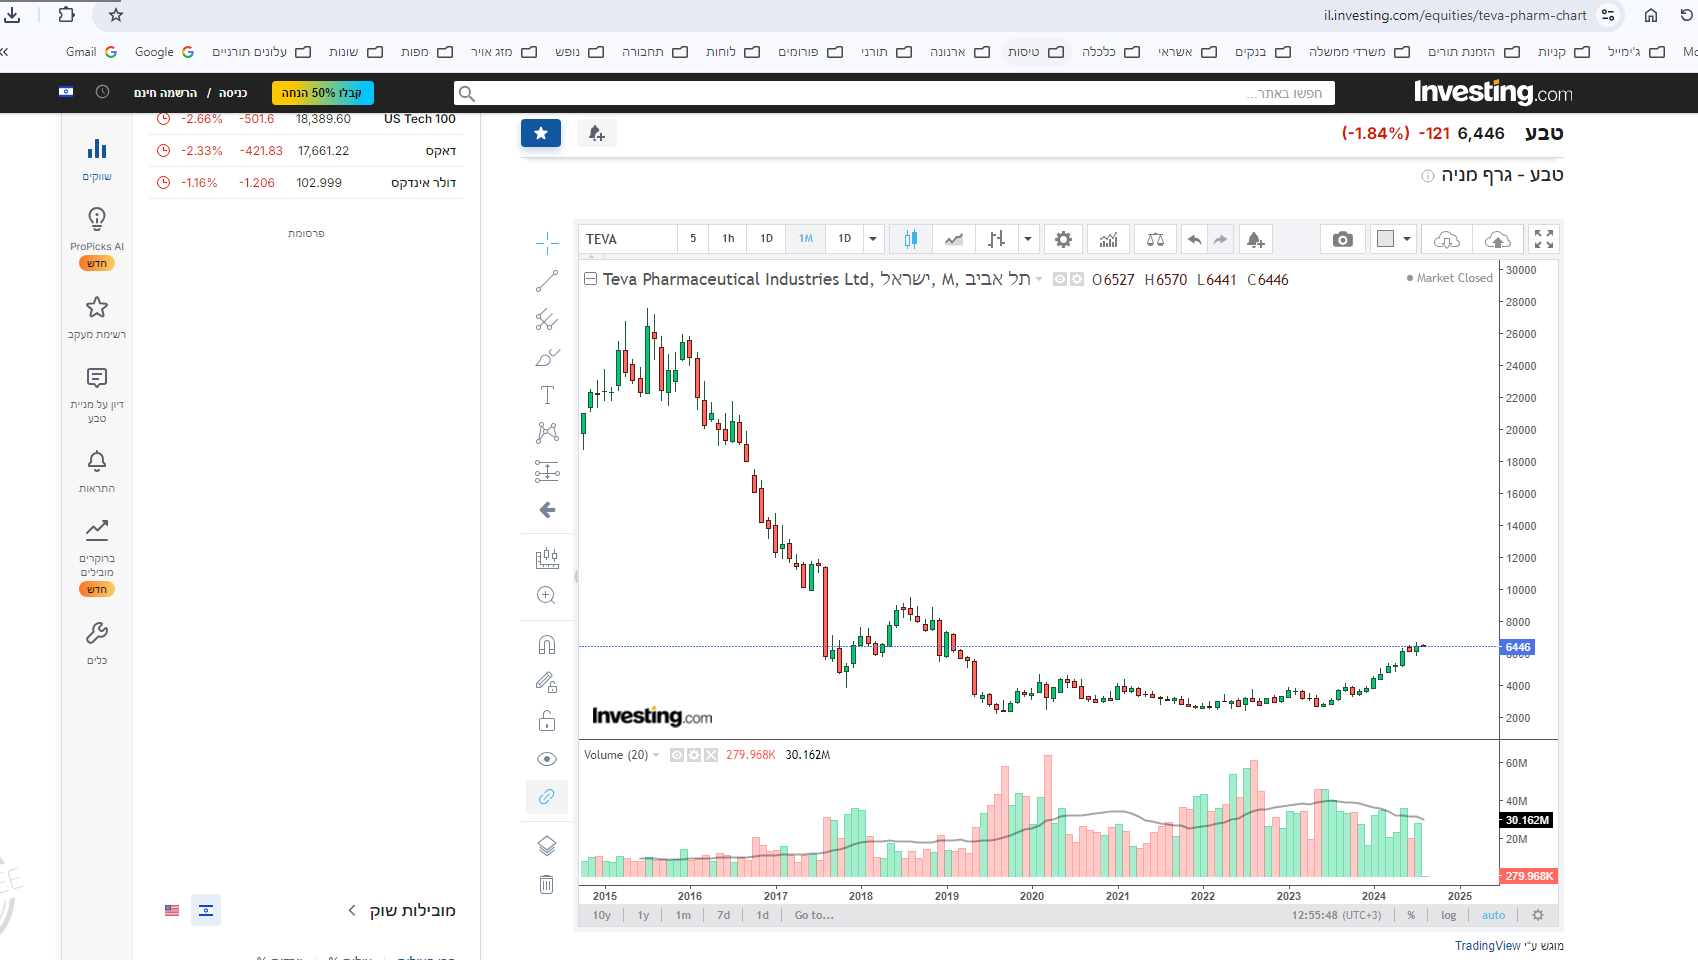Image resolution: width=1698 pixels, height=960 pixels.
Task: Open alerts bell in left sidebar
Action: point(97,471)
